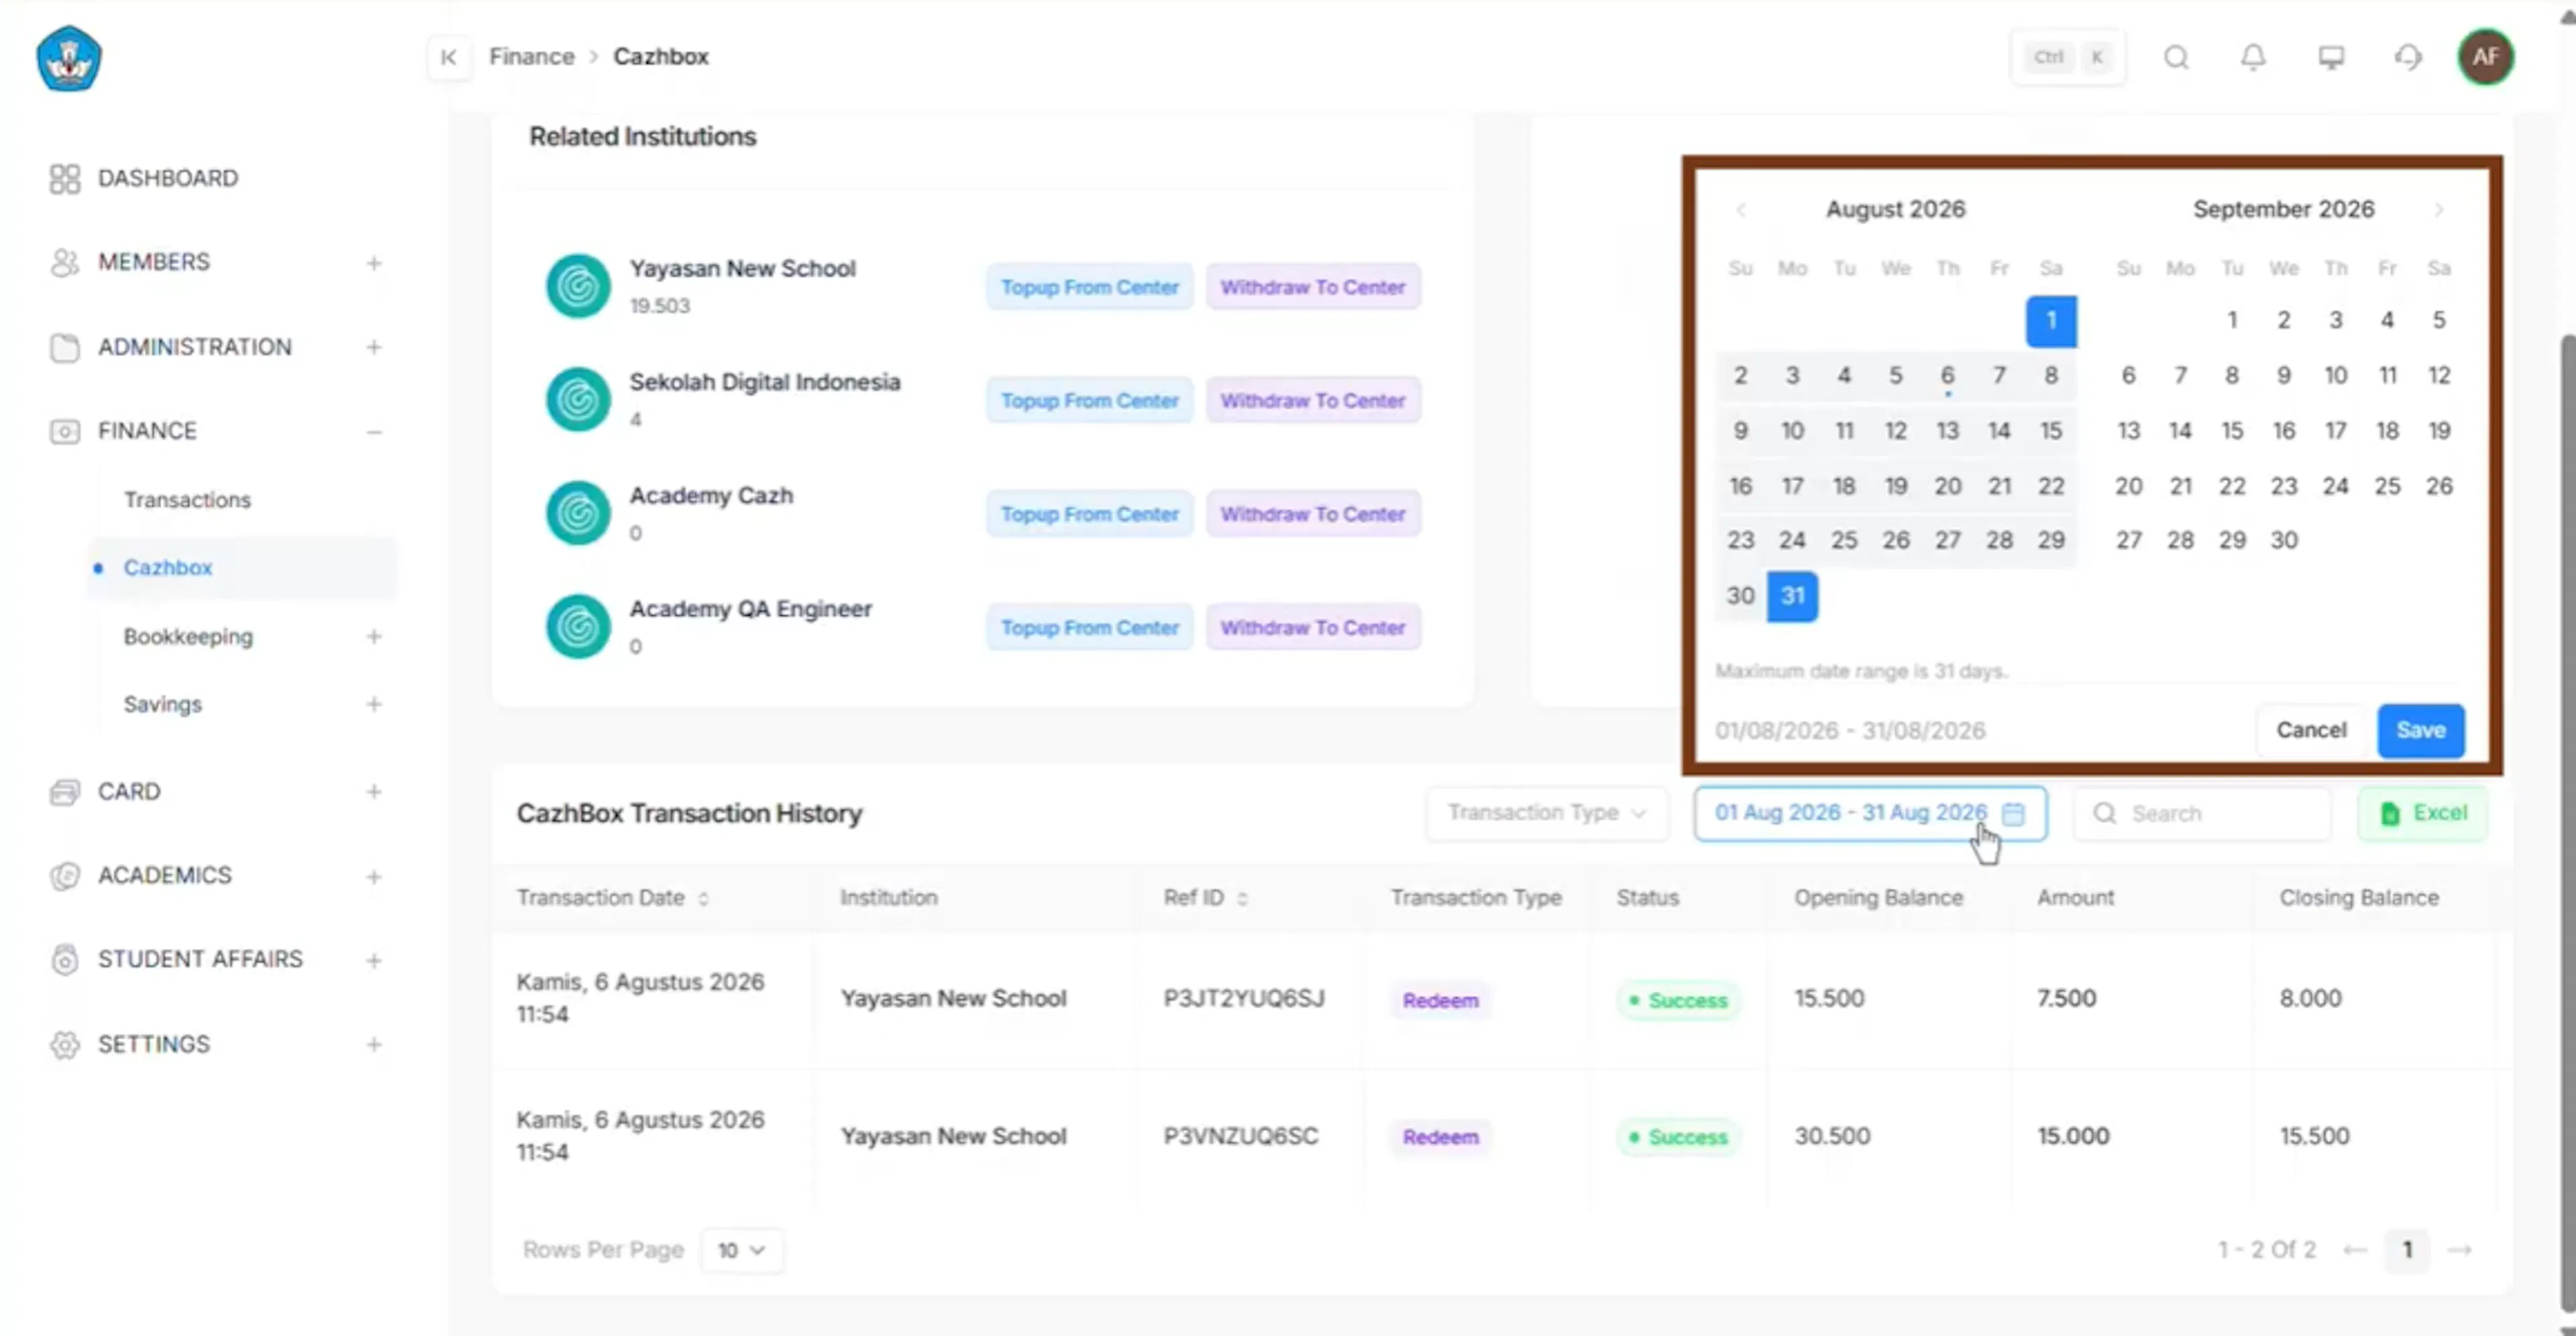
Task: Open the Savings submenu item
Action: [163, 704]
